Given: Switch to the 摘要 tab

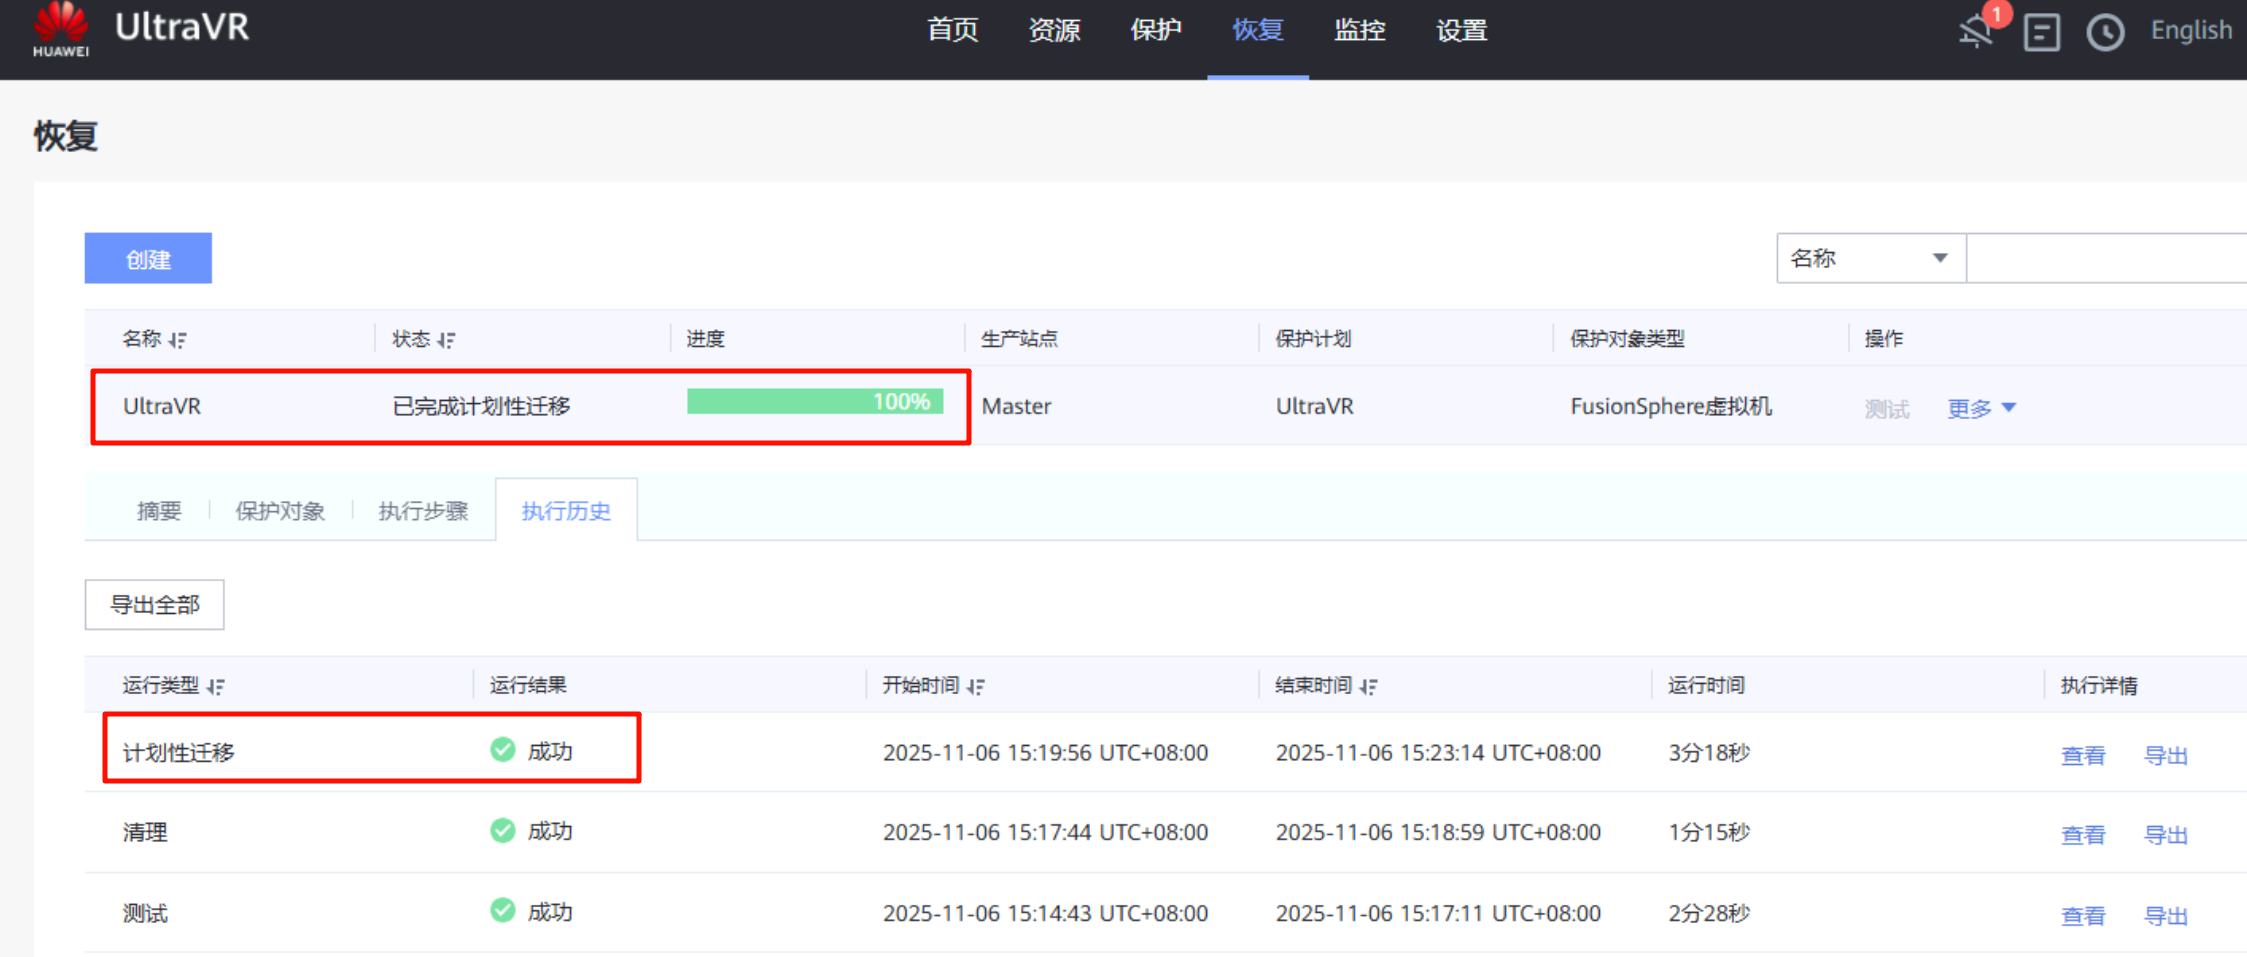Looking at the screenshot, I should click(x=159, y=511).
